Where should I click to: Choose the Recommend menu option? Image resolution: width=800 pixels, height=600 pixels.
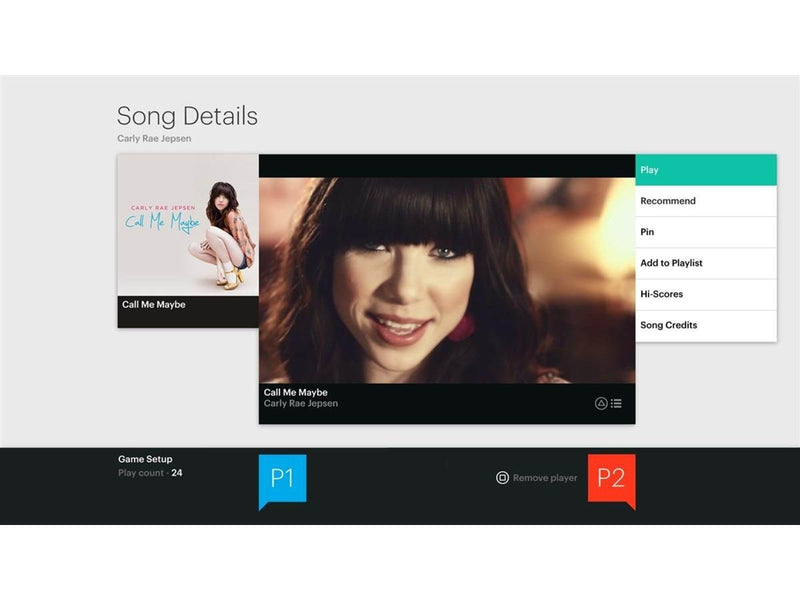coord(706,201)
